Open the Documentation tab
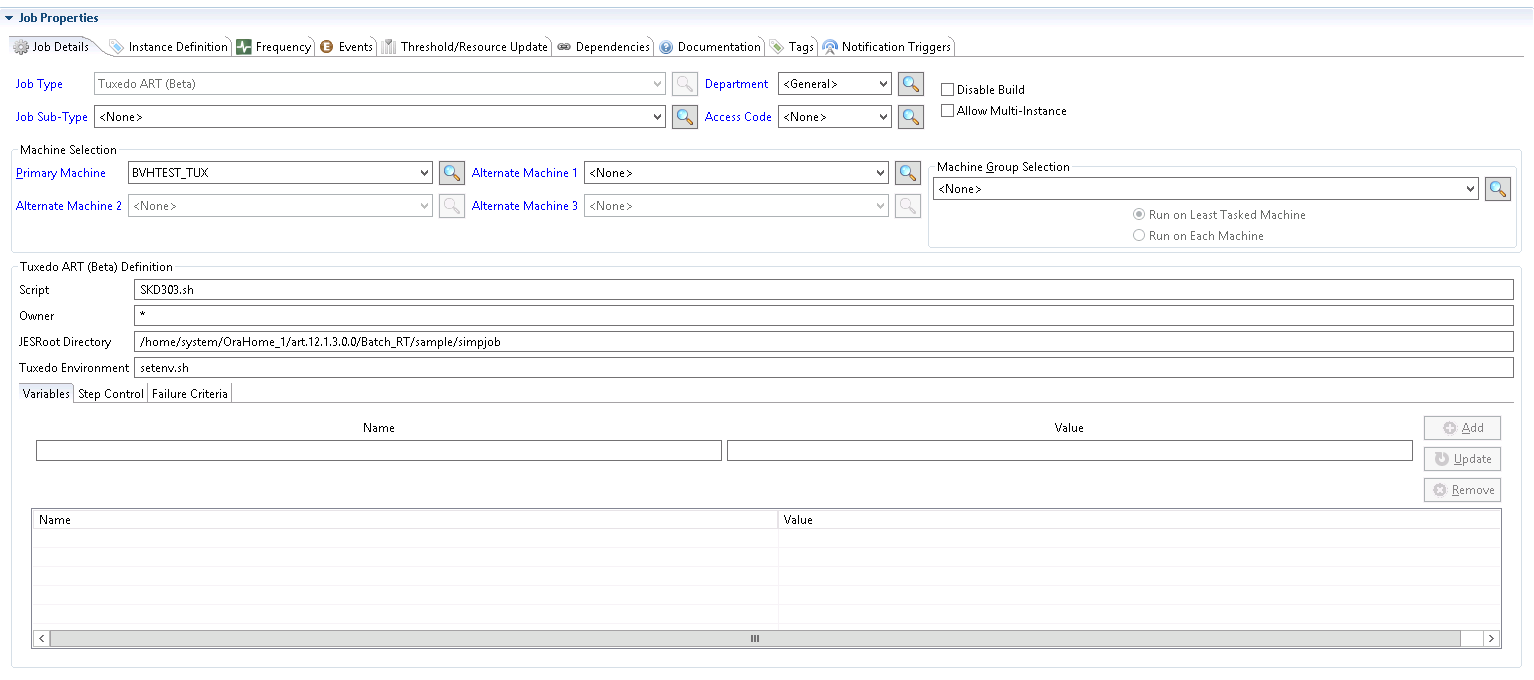 (710, 47)
